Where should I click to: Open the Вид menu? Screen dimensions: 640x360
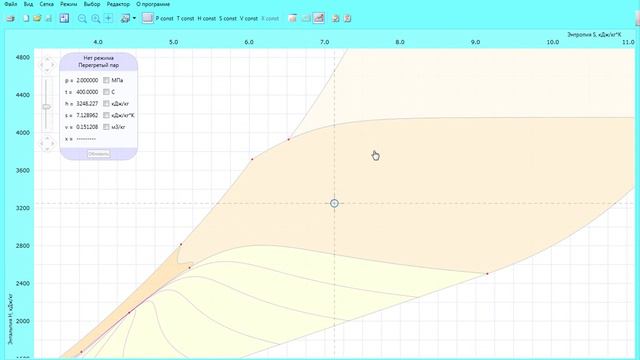pos(28,4)
